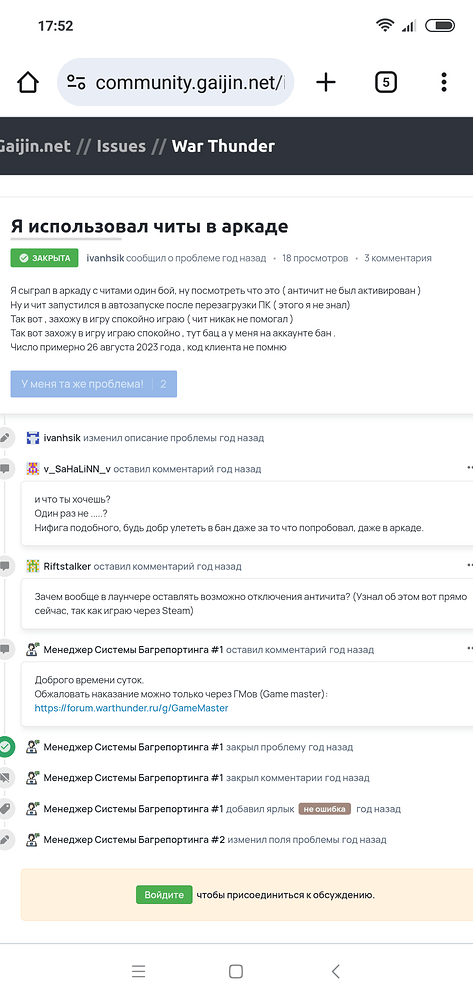Open forum.warthunder.ru GameMaster link
Image resolution: width=473 pixels, height=1000 pixels.
click(131, 708)
